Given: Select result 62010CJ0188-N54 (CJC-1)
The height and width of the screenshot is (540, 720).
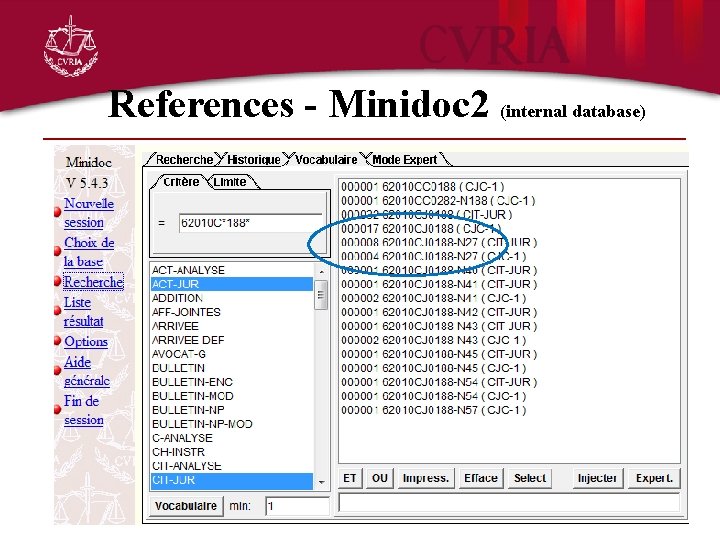Looking at the screenshot, I should (433, 396).
